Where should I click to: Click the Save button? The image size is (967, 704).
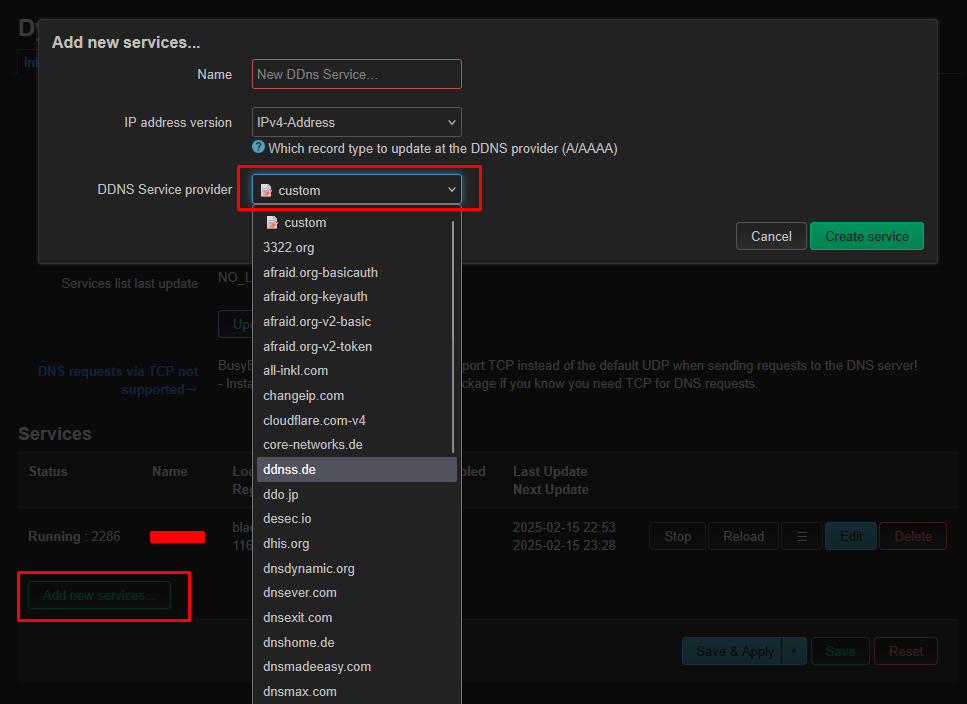tap(840, 651)
